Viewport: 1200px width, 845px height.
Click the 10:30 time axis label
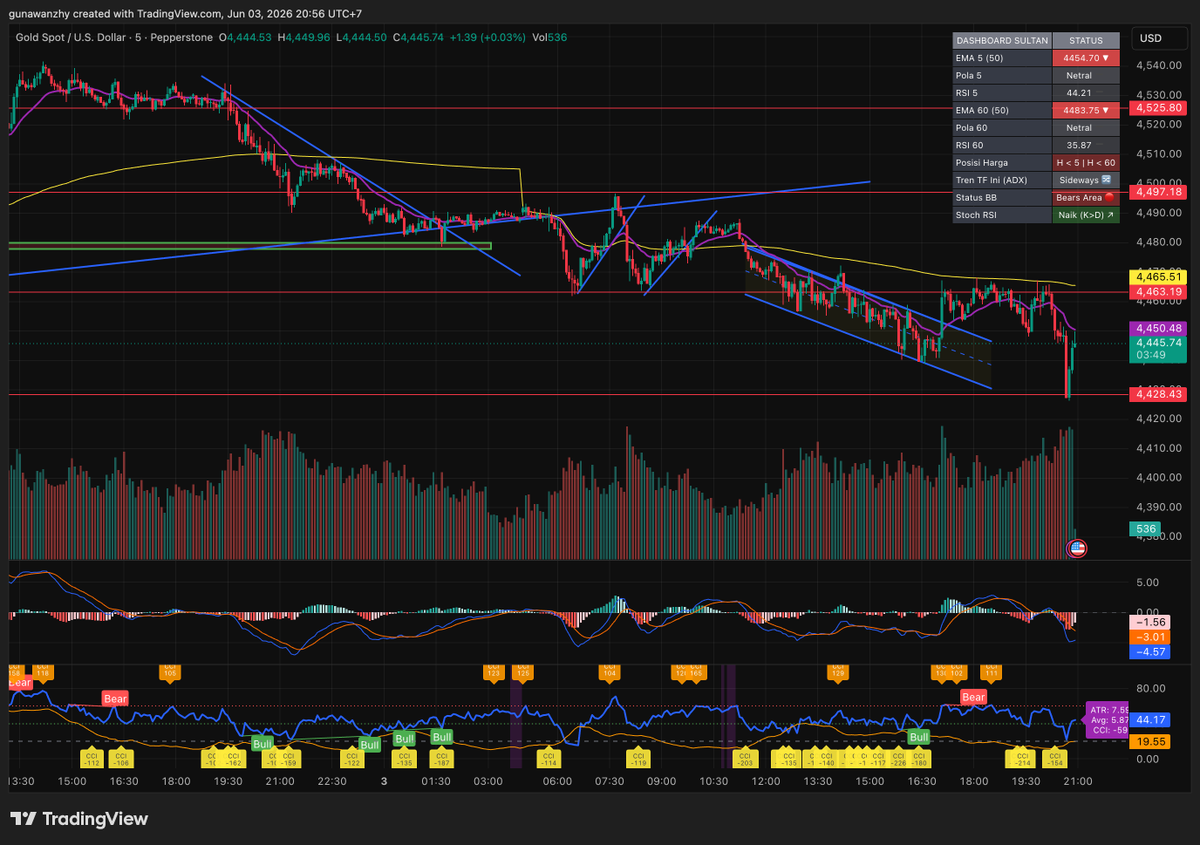click(712, 781)
